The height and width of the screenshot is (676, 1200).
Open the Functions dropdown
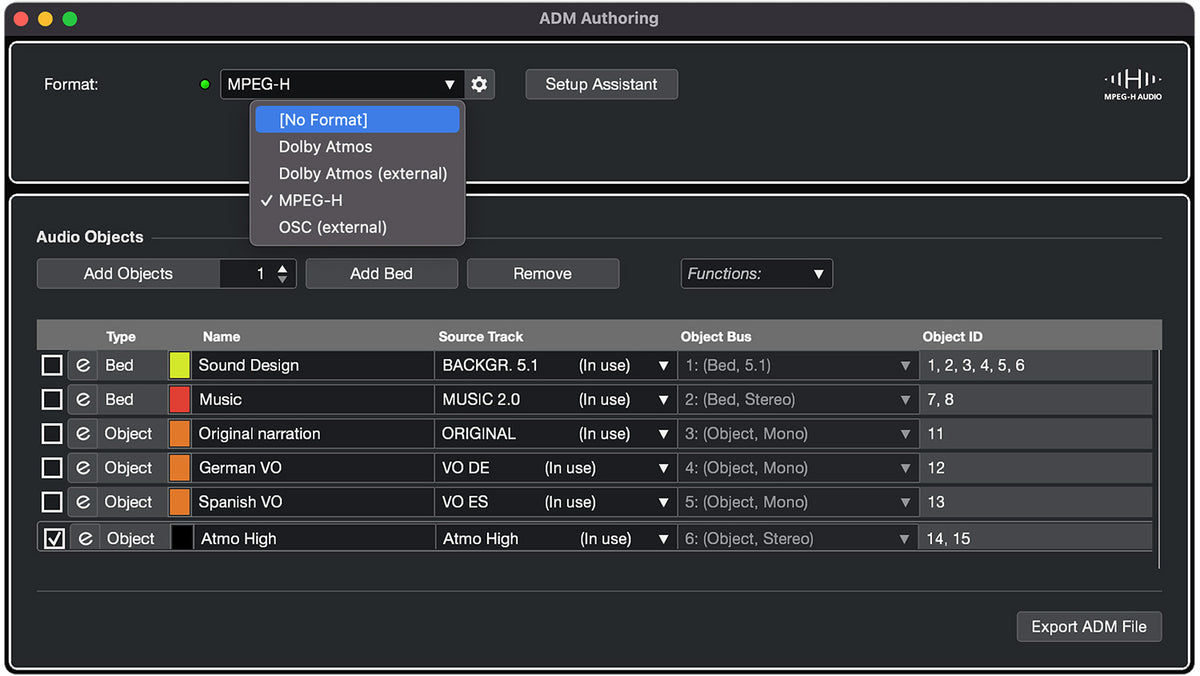[756, 274]
